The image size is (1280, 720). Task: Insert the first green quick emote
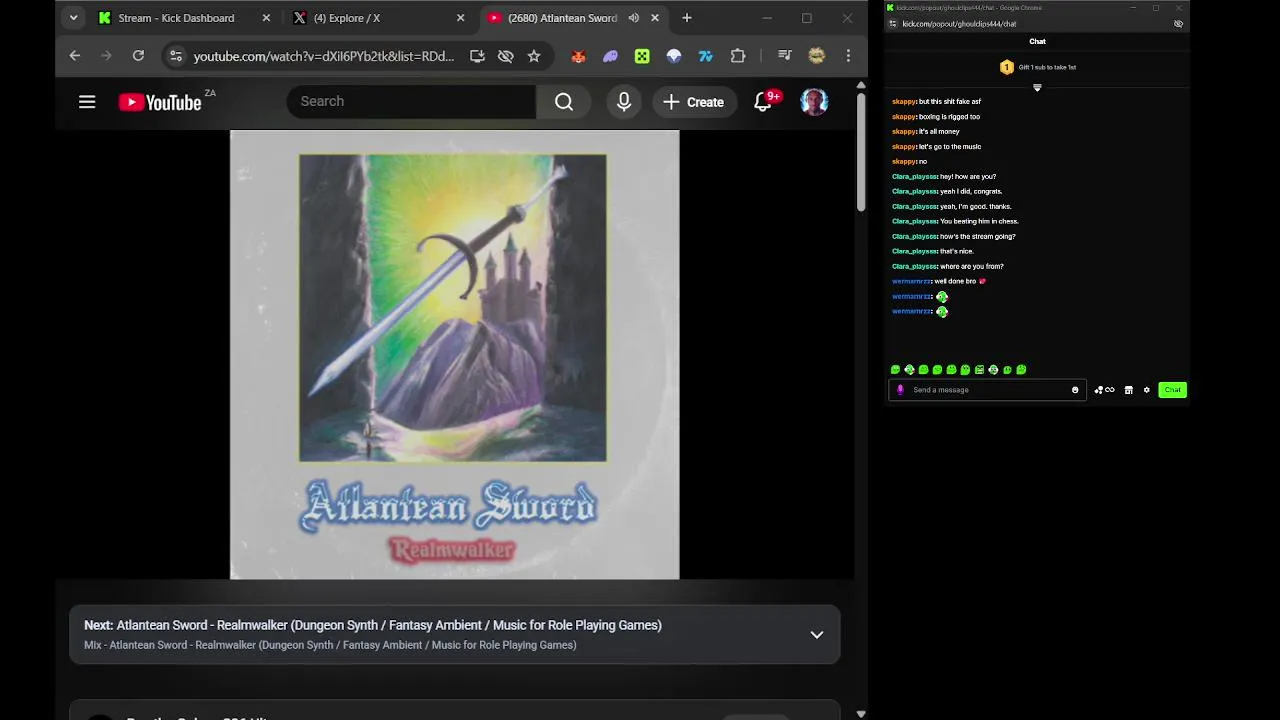[895, 370]
